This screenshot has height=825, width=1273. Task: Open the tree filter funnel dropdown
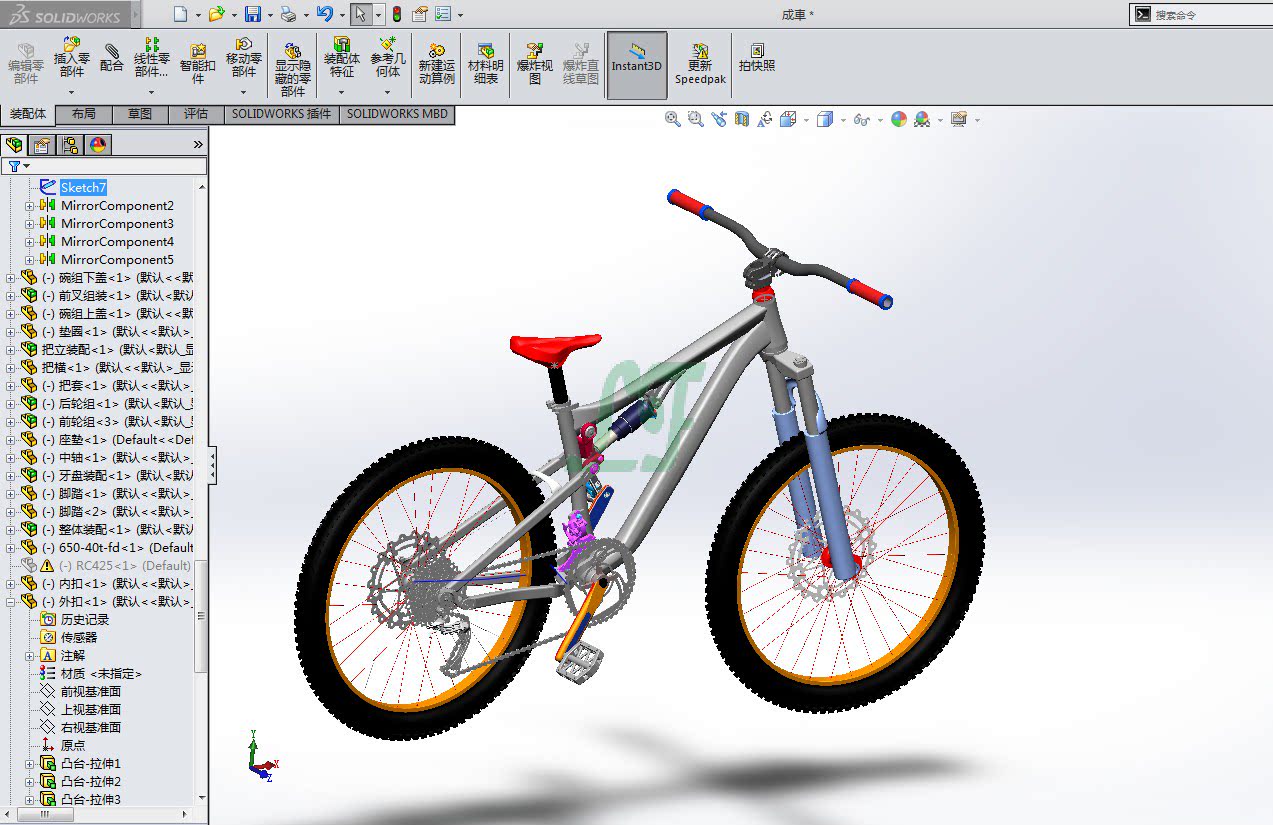pyautogui.click(x=27, y=166)
